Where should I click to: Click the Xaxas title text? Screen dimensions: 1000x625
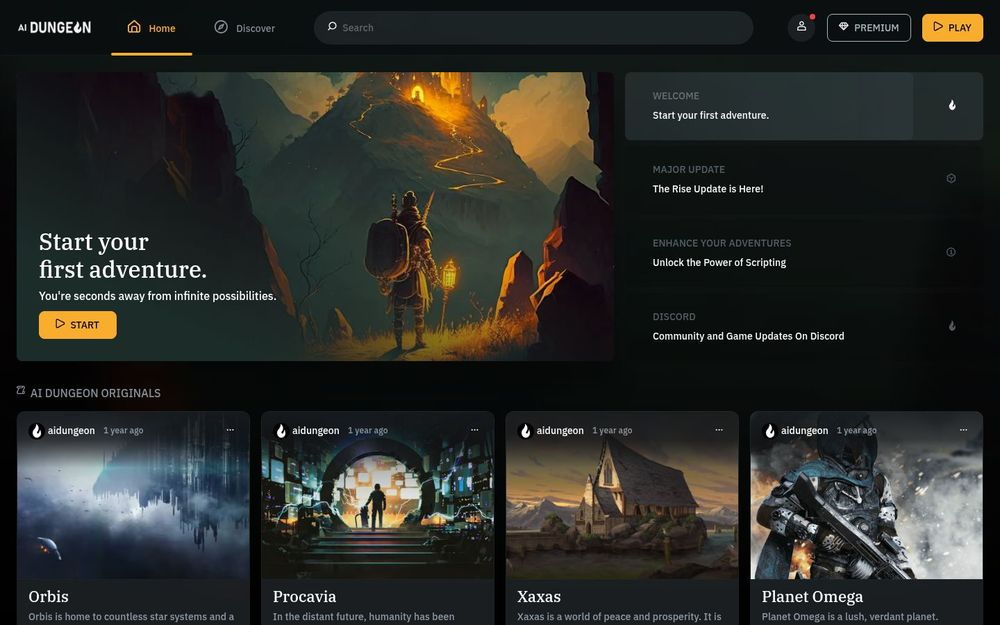pyautogui.click(x=539, y=596)
